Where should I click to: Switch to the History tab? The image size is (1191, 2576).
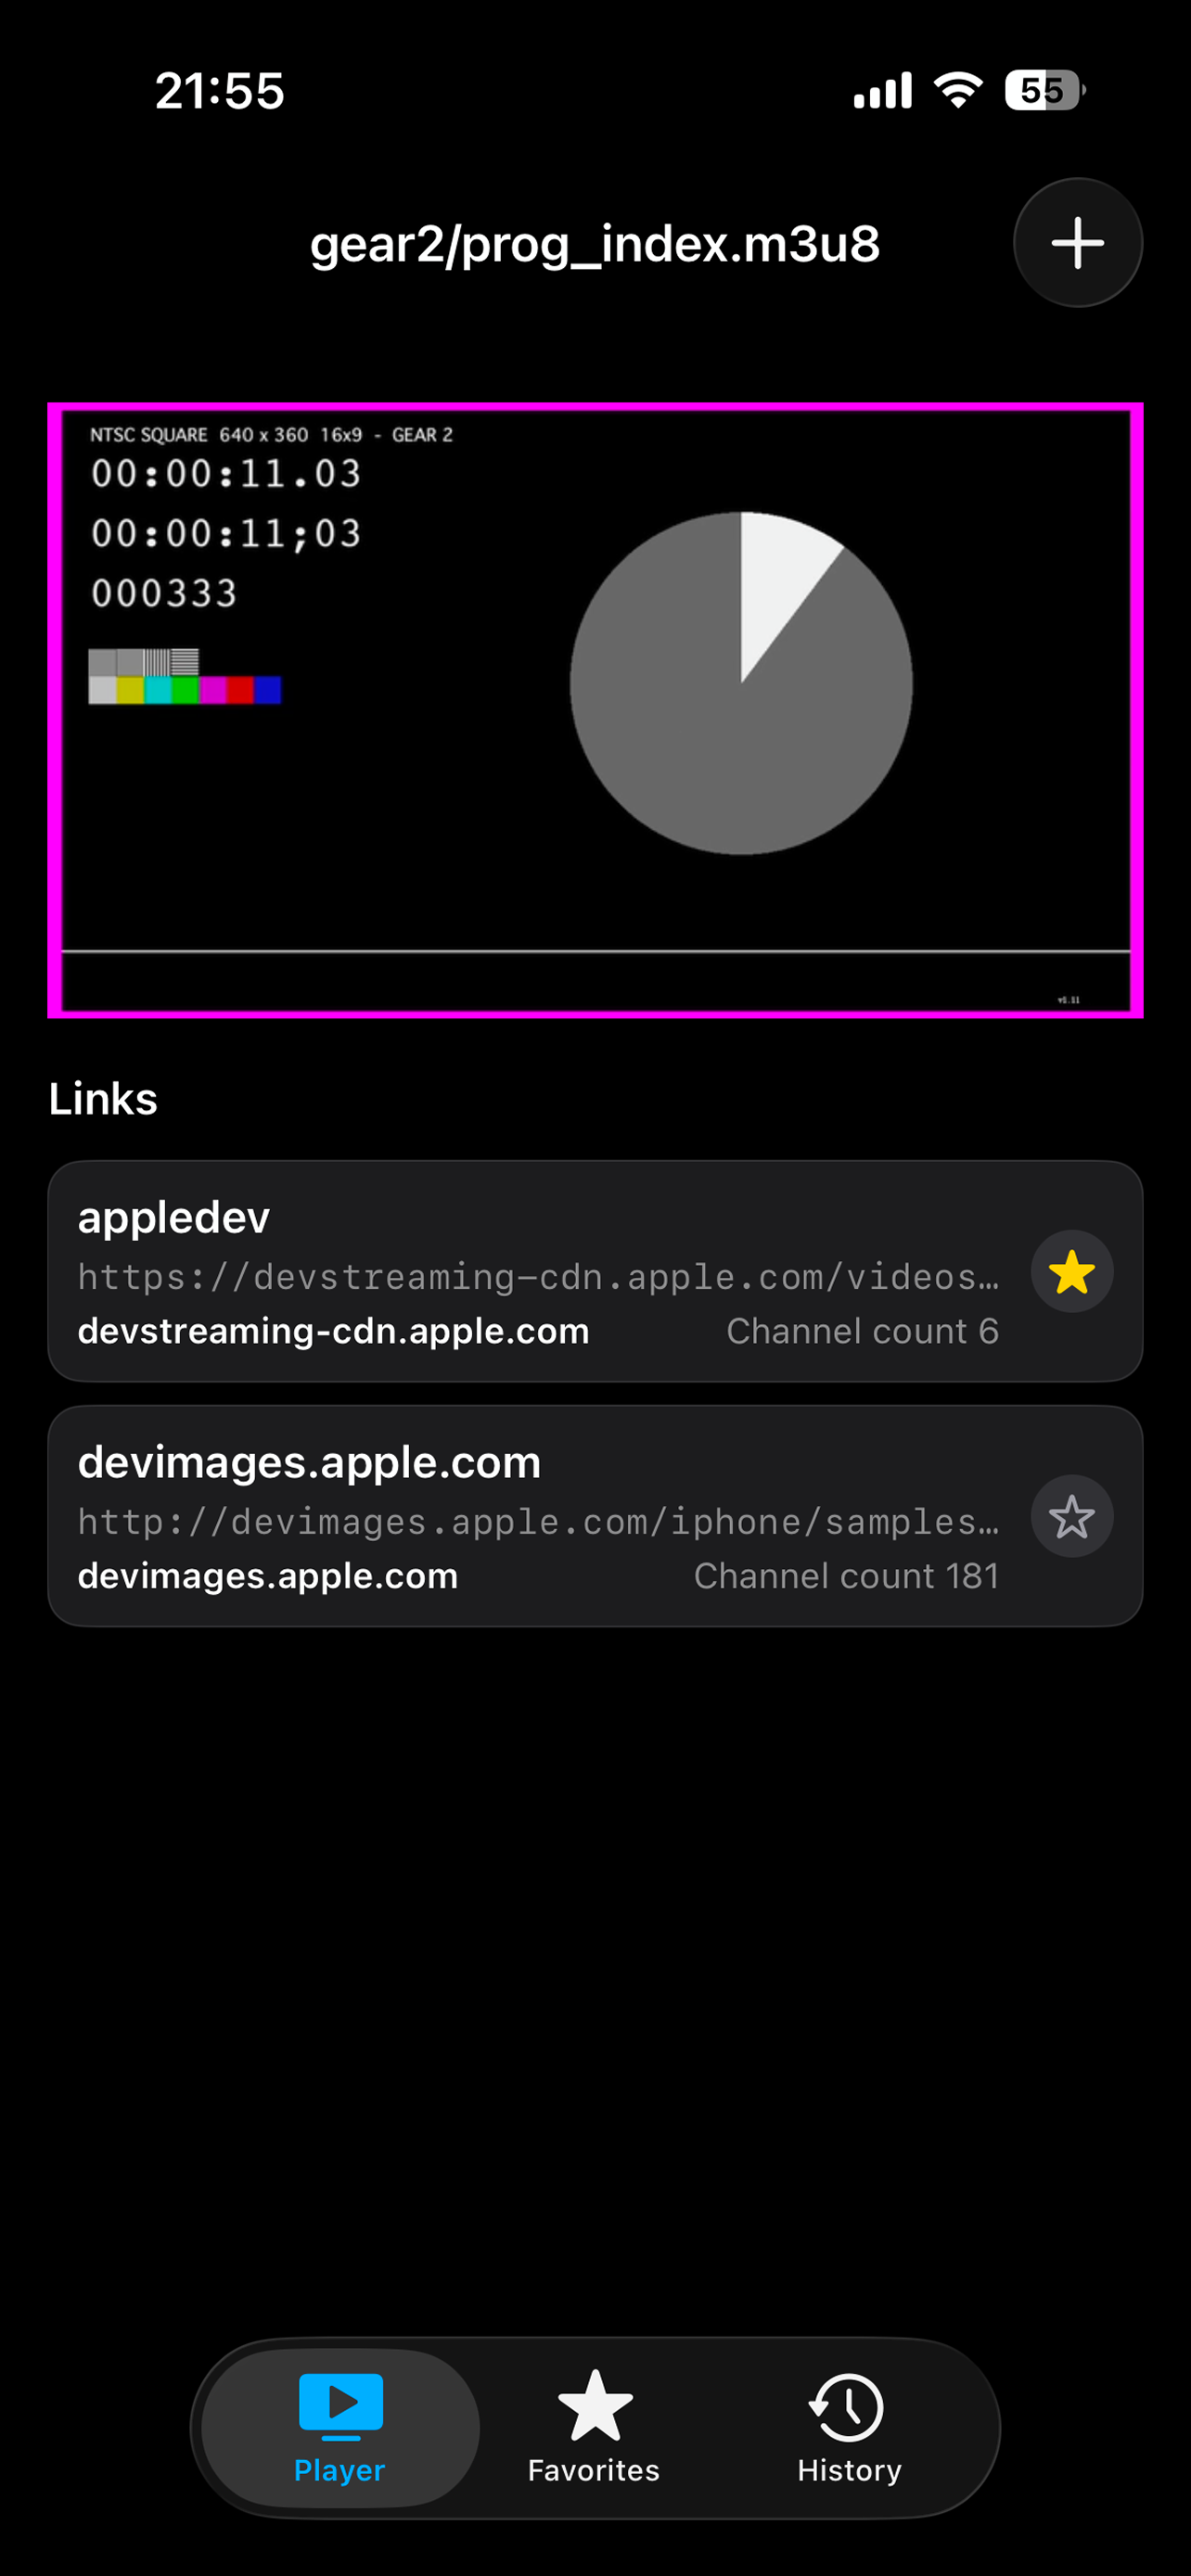point(849,2427)
